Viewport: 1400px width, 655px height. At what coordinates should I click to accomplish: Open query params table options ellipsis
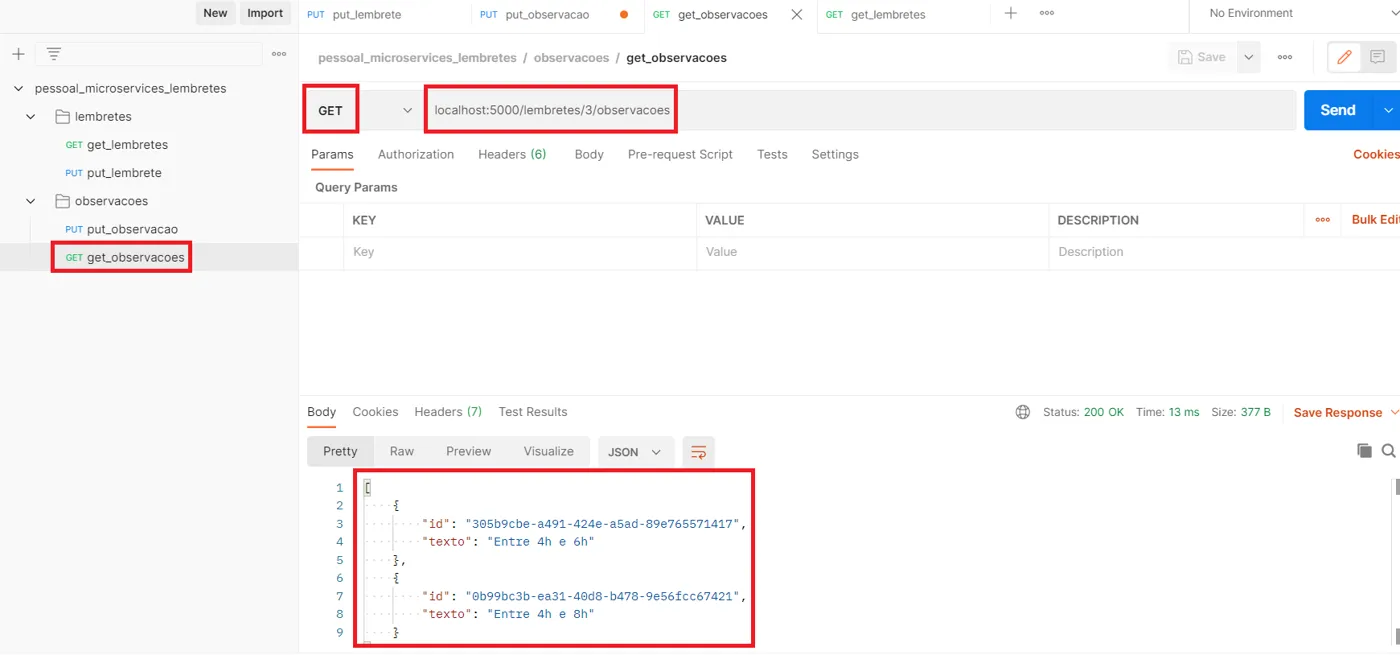[1323, 220]
